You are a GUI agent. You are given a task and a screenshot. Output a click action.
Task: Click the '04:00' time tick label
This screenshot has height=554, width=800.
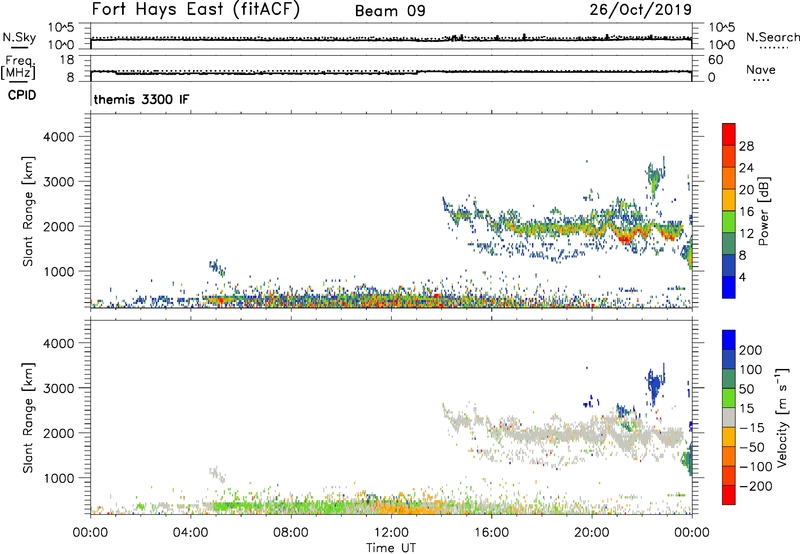[x=191, y=533]
